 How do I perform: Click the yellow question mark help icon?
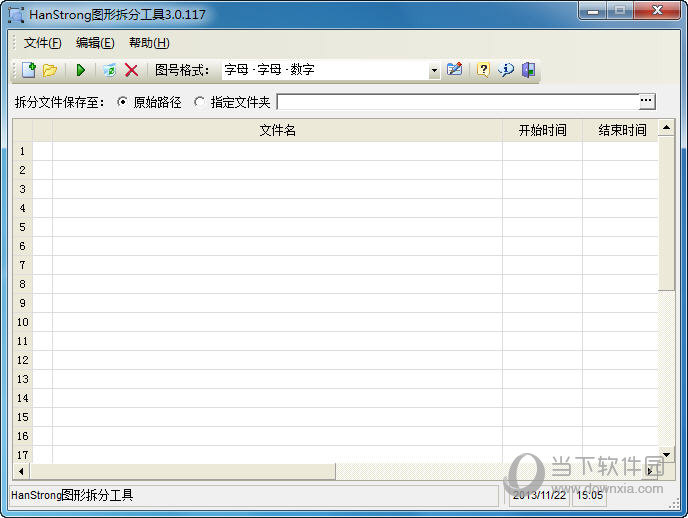pos(483,70)
